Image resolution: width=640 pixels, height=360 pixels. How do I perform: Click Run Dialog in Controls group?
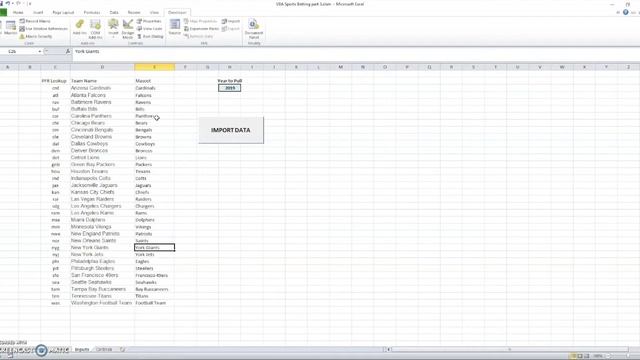150,36
